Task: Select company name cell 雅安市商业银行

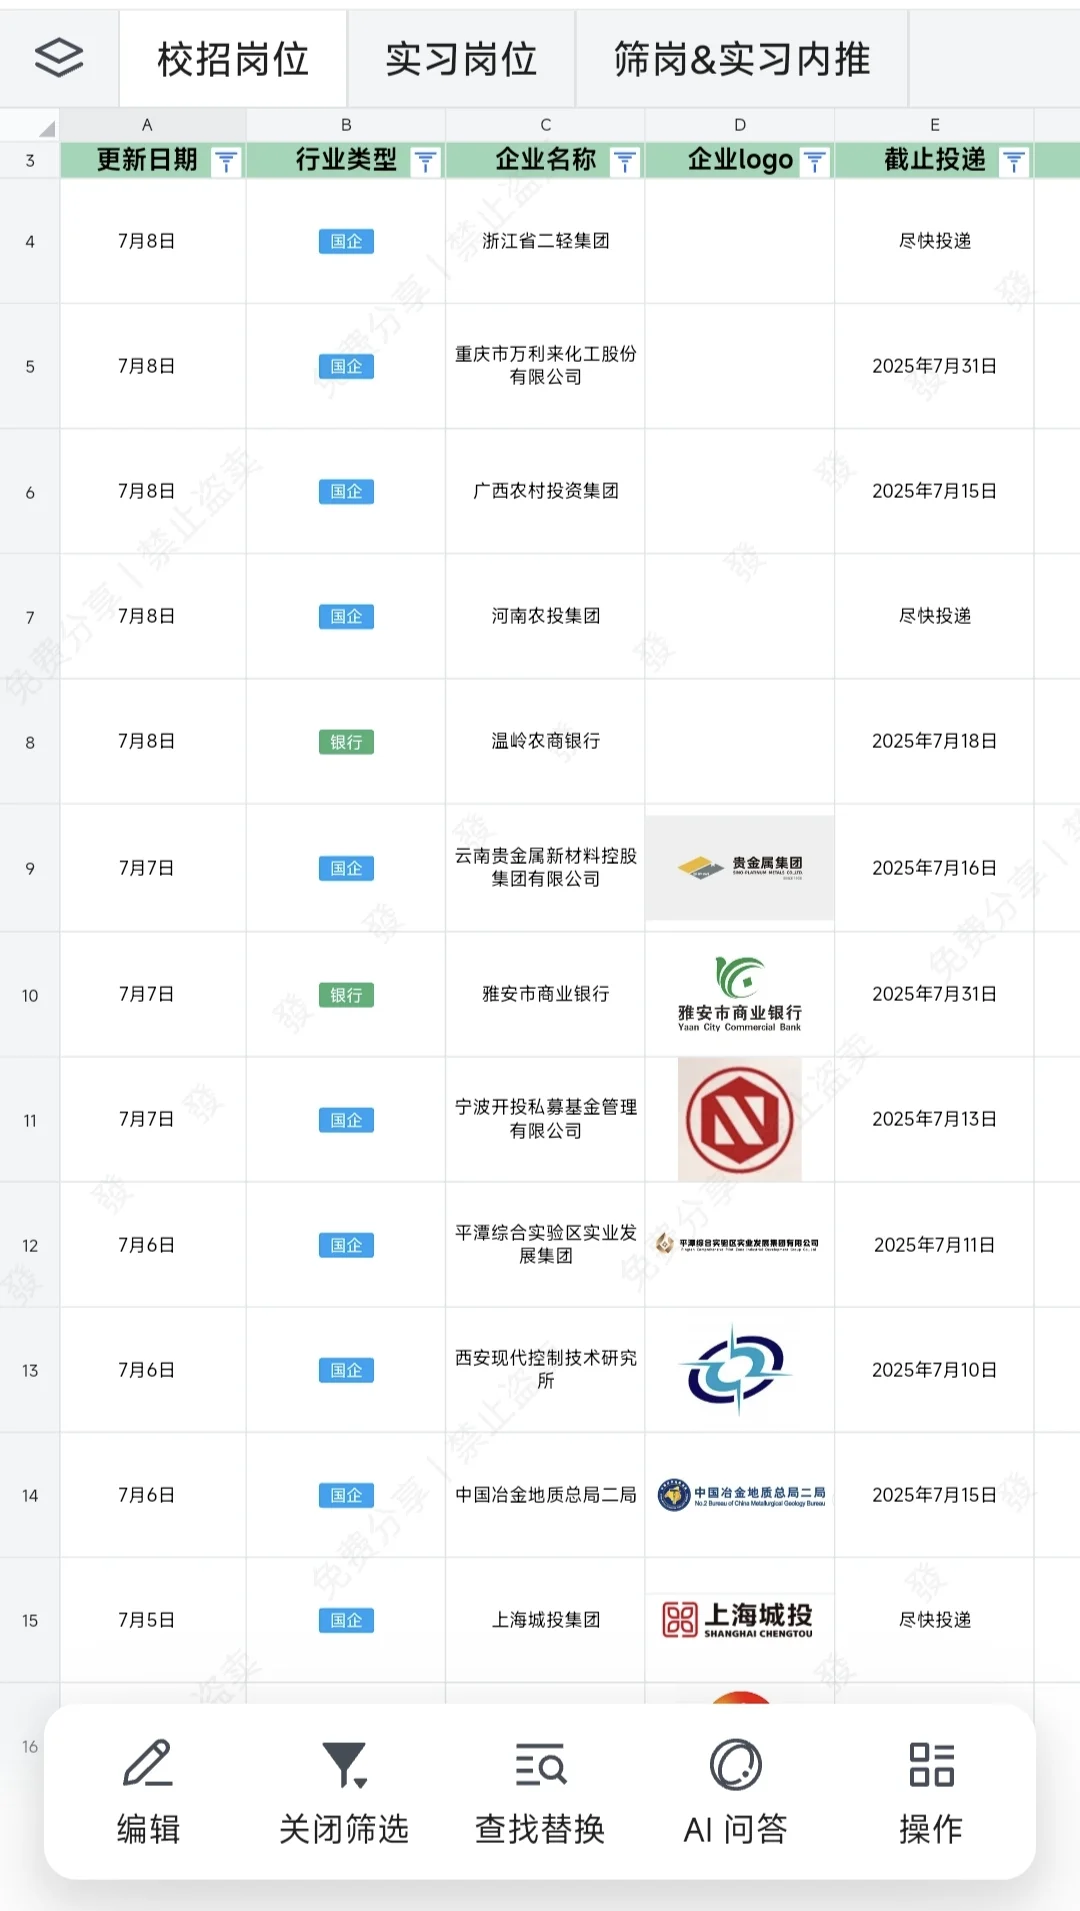Action: (546, 994)
